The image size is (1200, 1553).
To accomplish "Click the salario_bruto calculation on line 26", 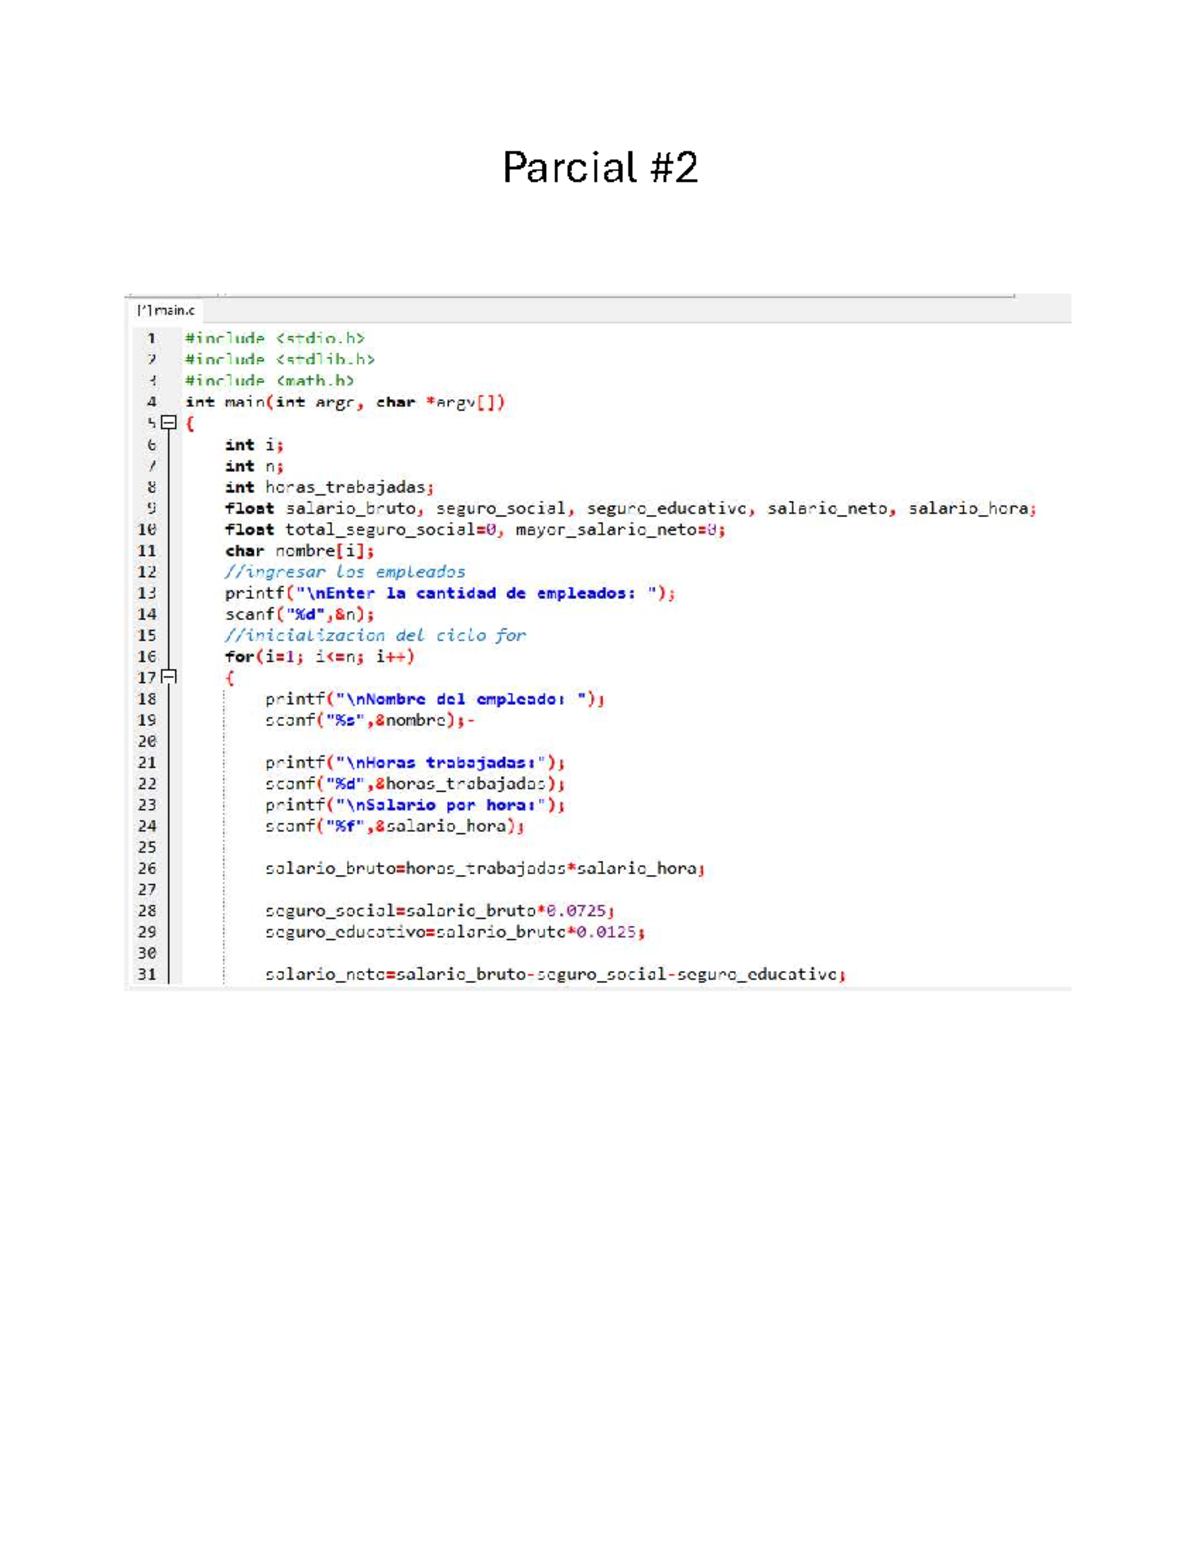I will 485,868.
